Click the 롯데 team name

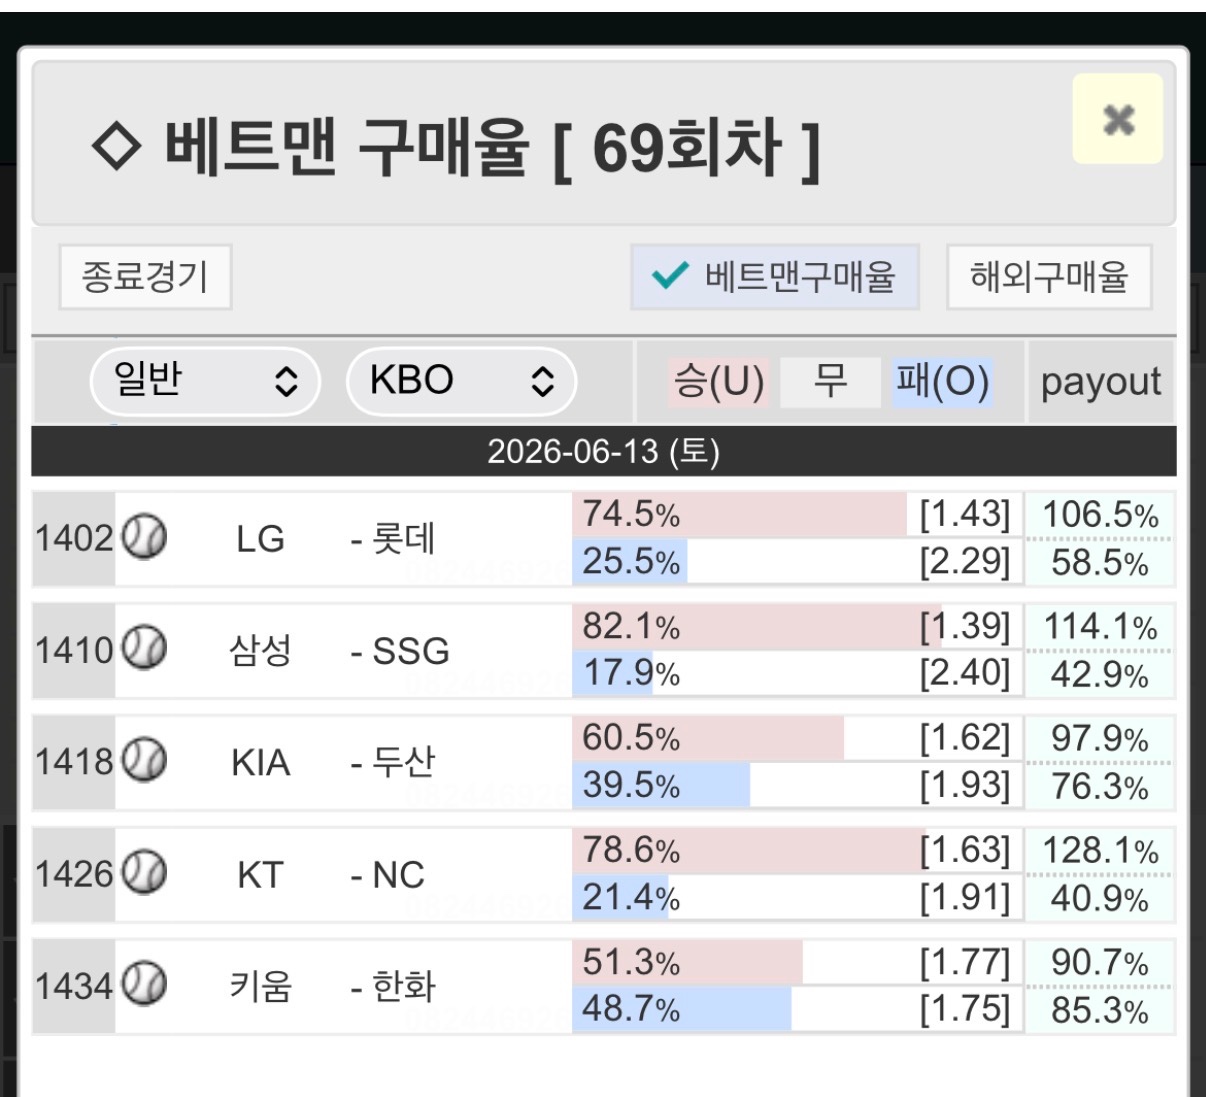(403, 539)
